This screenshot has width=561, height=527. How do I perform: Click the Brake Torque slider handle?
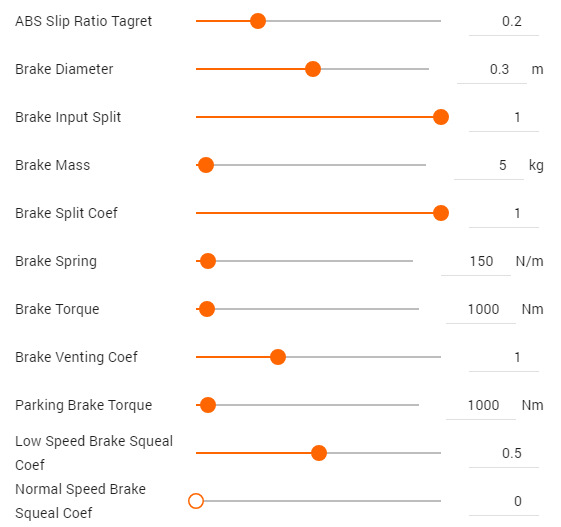coord(207,309)
